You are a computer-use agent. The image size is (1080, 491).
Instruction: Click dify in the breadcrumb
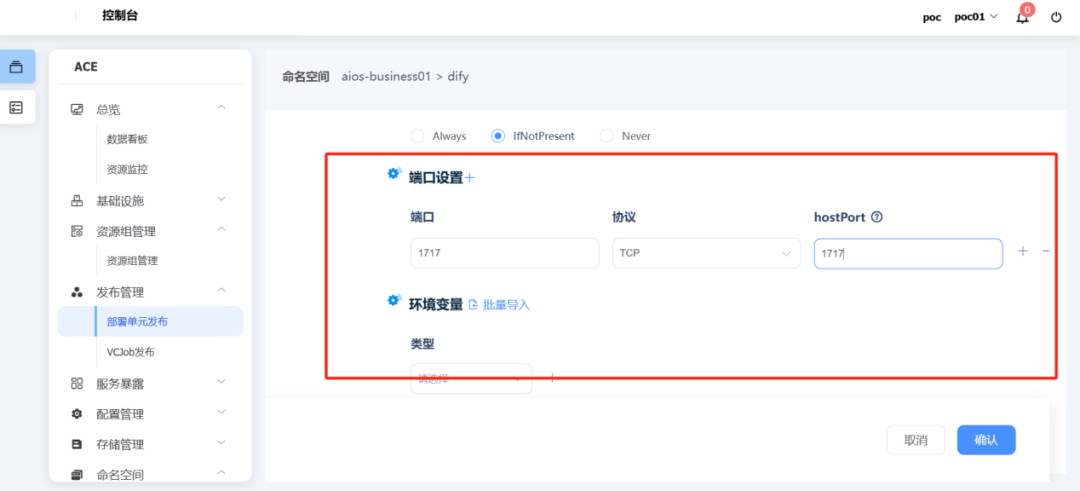click(x=458, y=76)
